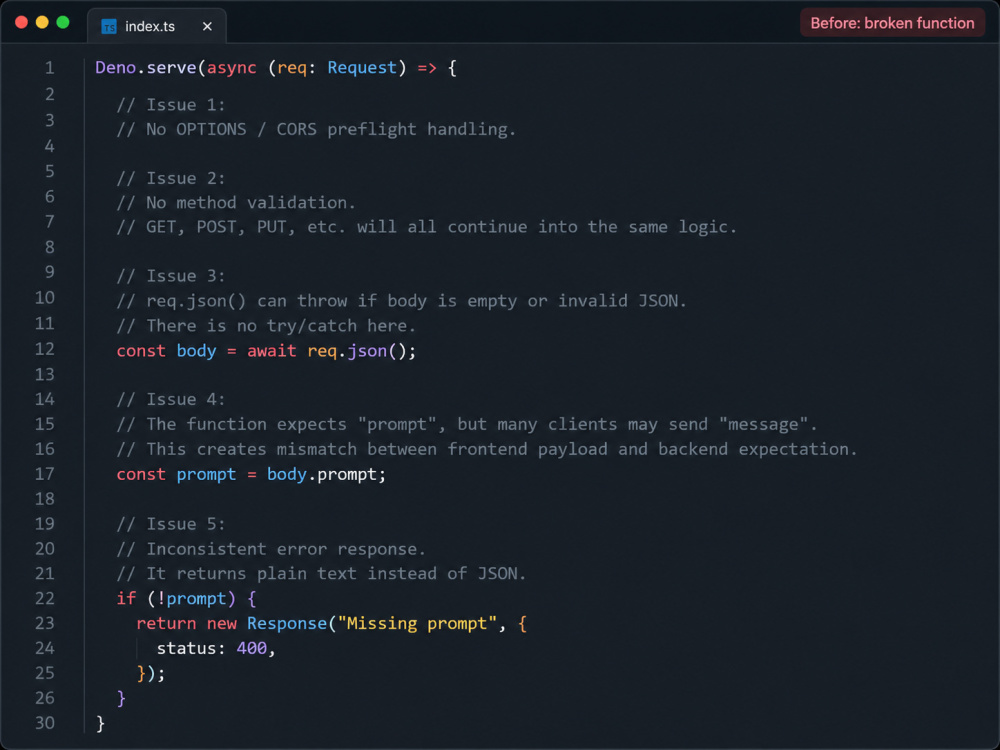The width and height of the screenshot is (1000, 750).
Task: Click the 'Inconsistent error response.' comment
Action: pyautogui.click(x=270, y=549)
